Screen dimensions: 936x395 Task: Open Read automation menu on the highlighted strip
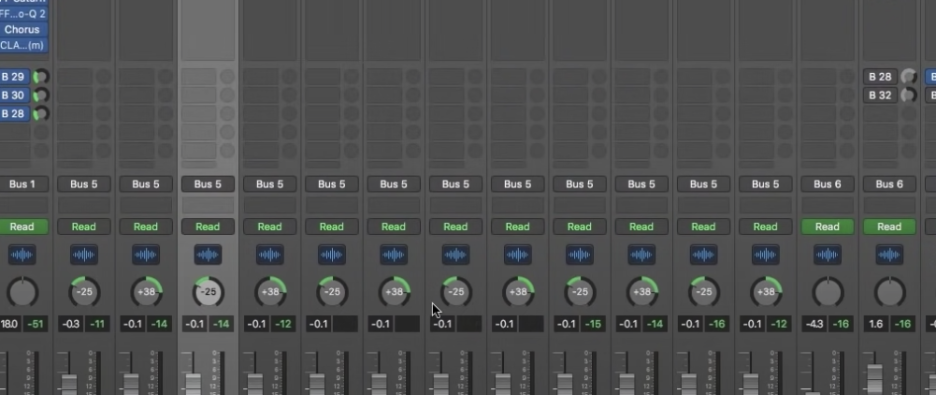208,227
